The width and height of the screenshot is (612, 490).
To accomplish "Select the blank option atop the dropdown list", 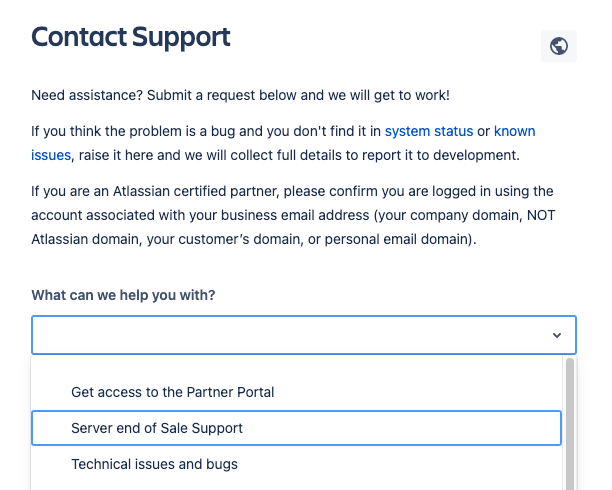I will [296, 365].
